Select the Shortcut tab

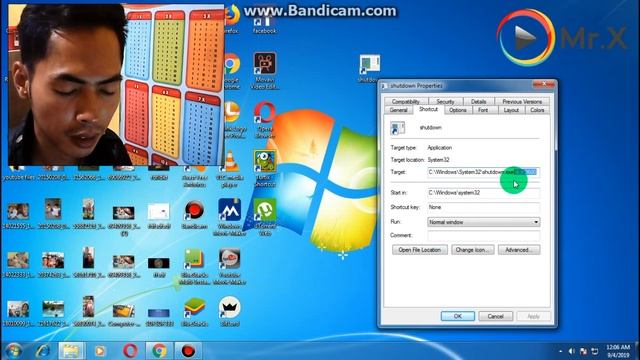pos(428,109)
